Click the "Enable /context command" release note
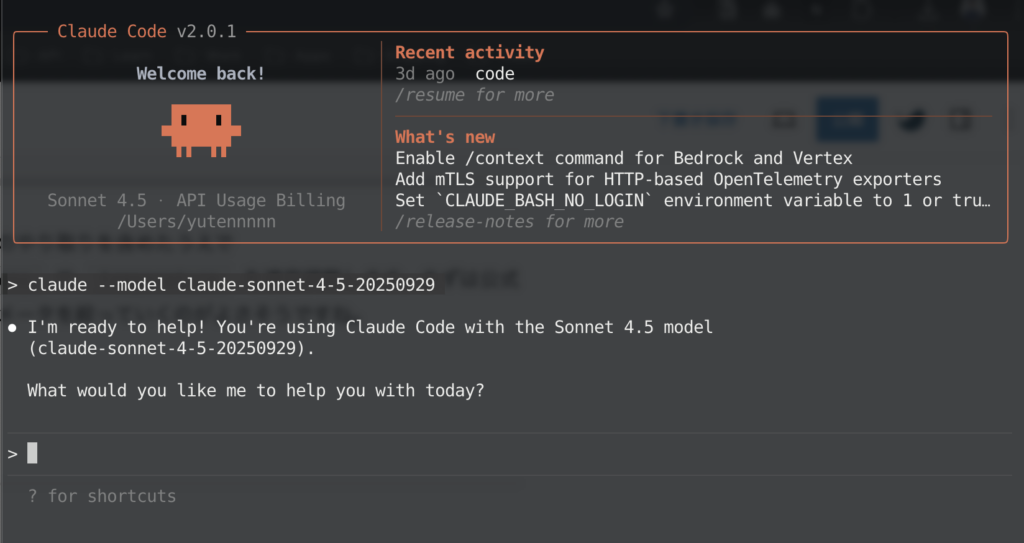The height and width of the screenshot is (543, 1024). (x=624, y=158)
